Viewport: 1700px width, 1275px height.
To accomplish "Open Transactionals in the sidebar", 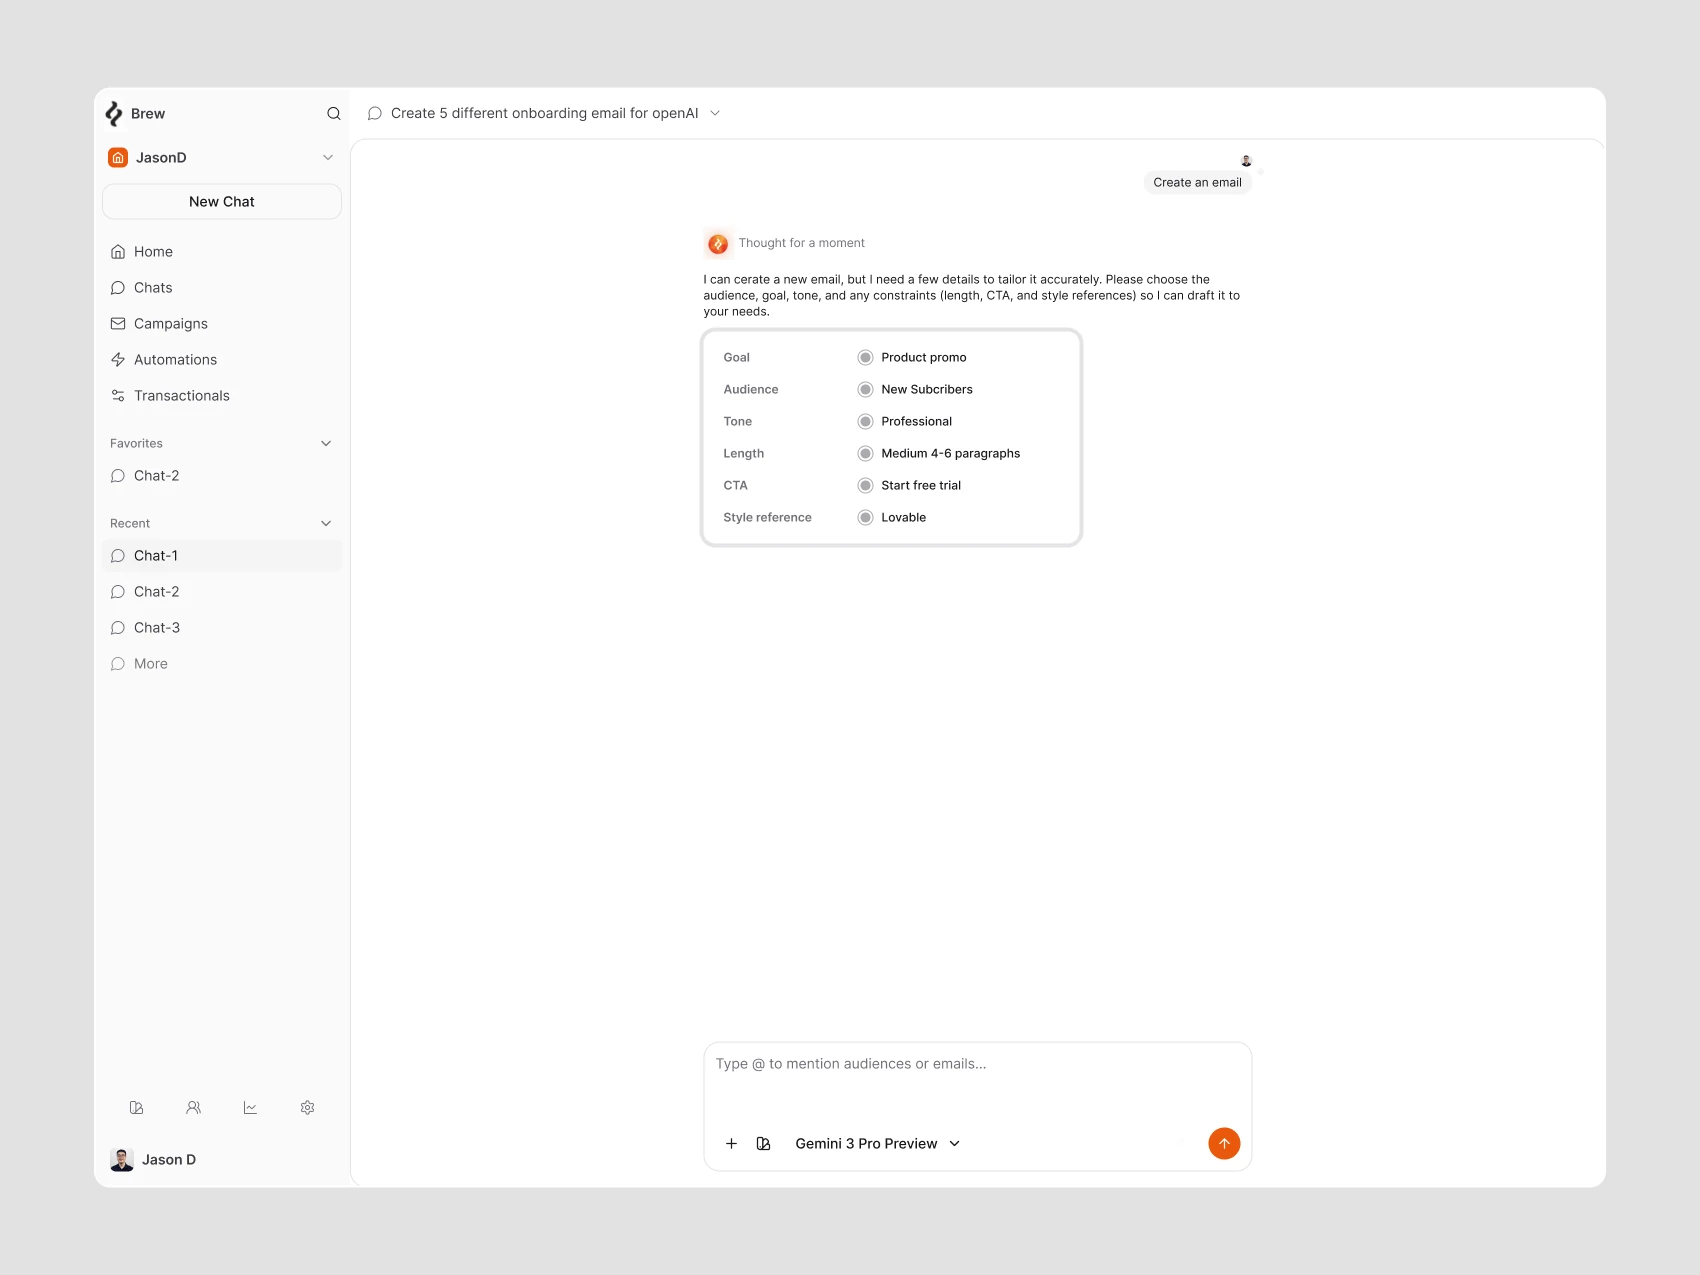I will coord(222,396).
